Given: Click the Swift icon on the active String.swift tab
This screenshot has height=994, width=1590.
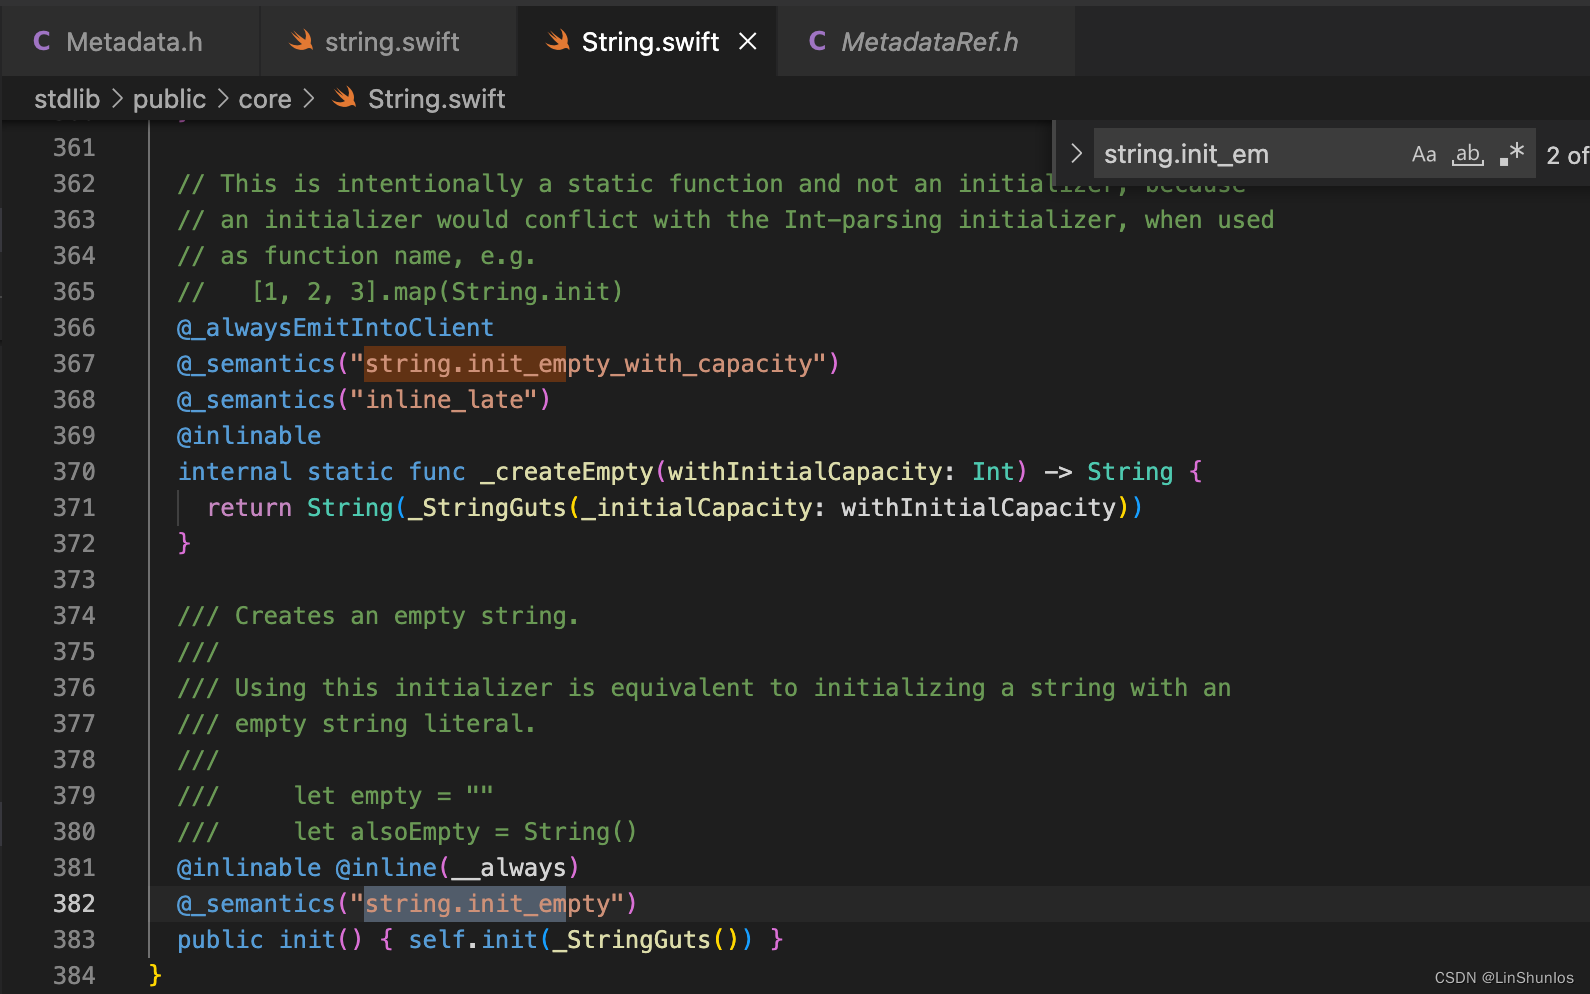Looking at the screenshot, I should click(558, 41).
